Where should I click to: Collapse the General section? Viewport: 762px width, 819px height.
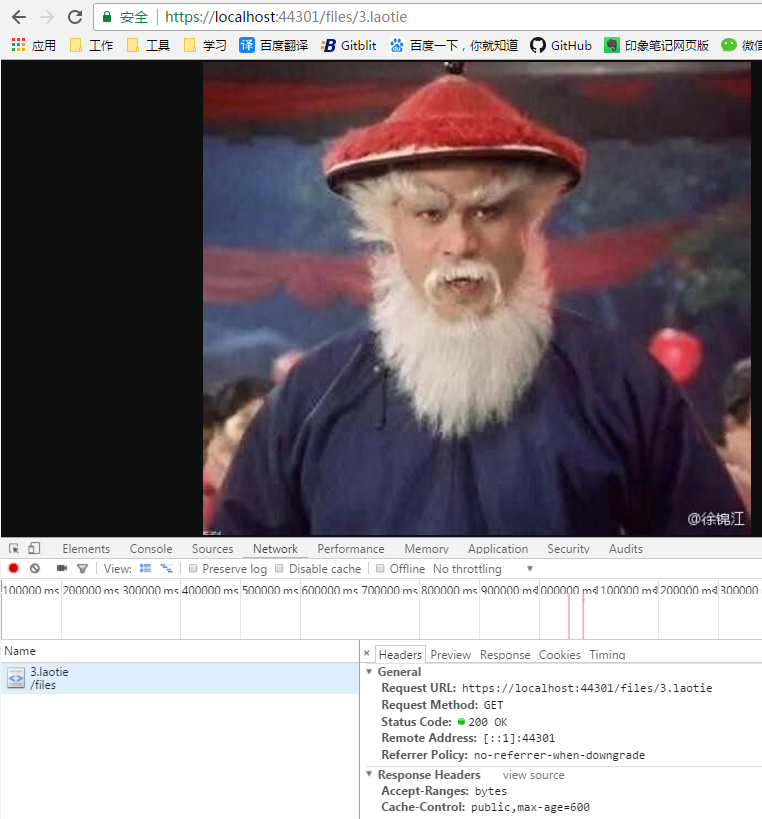point(369,672)
